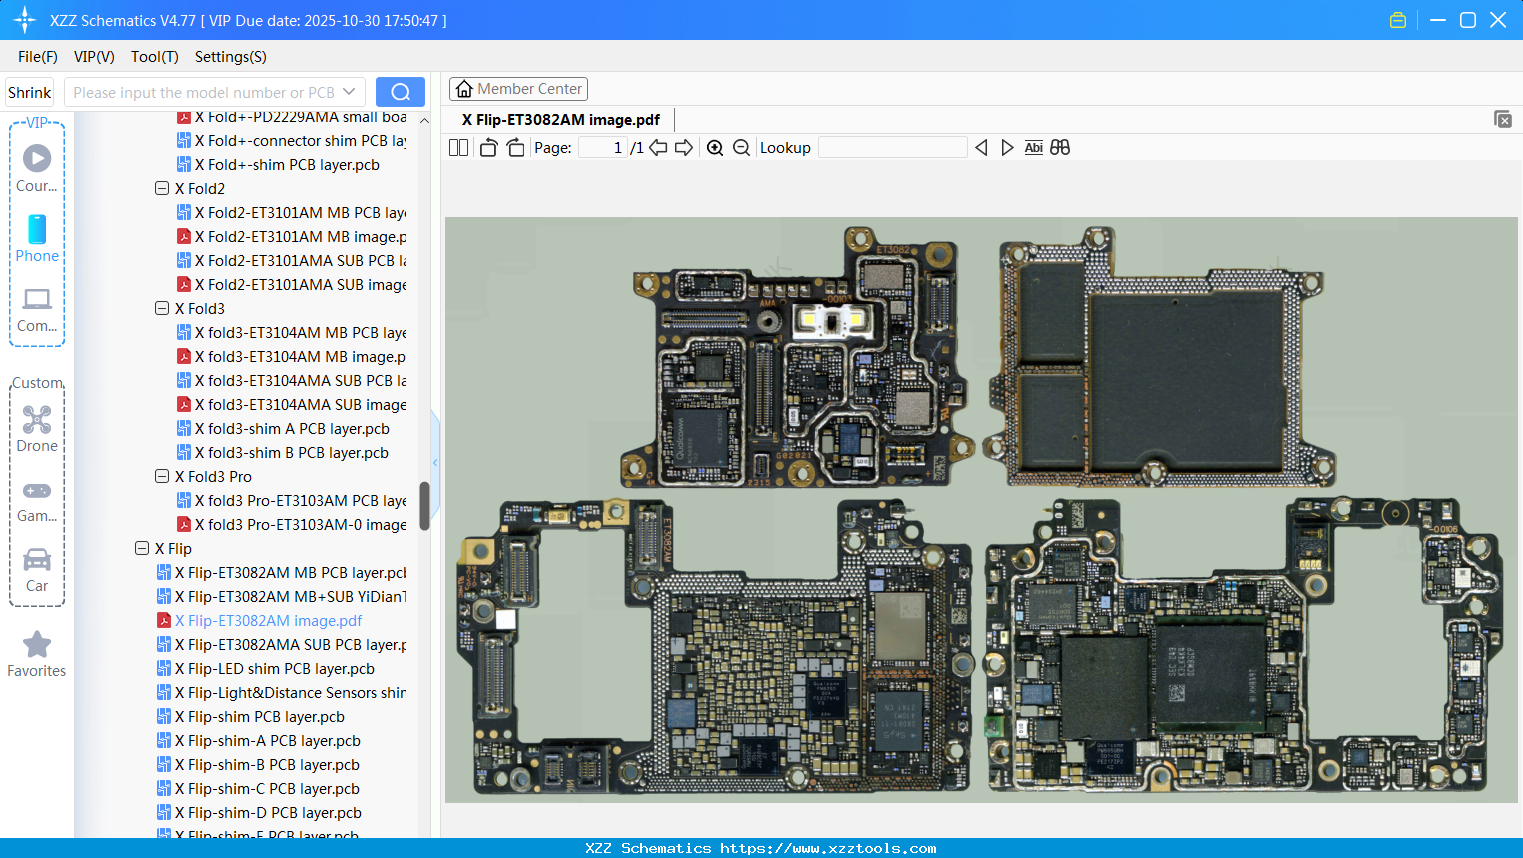Open the model number dropdown arrow
Viewport: 1523px width, 858px height.
pos(349,92)
